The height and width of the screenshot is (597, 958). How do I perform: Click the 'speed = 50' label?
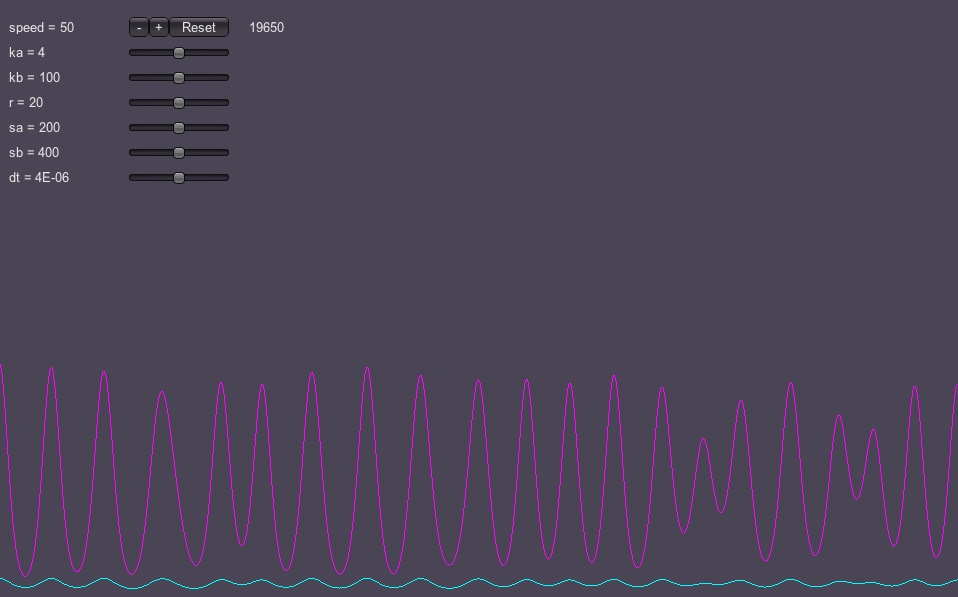click(x=42, y=27)
